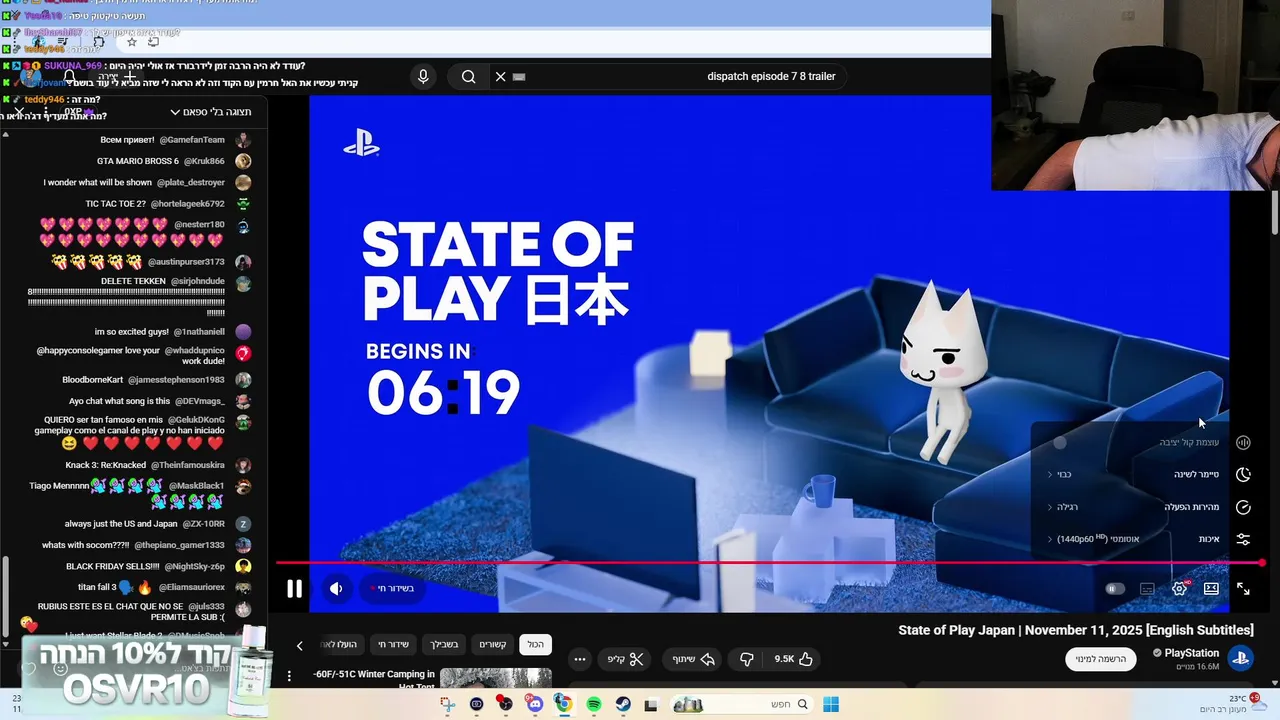
Task: Click the voice search microphone
Action: pyautogui.click(x=423, y=76)
